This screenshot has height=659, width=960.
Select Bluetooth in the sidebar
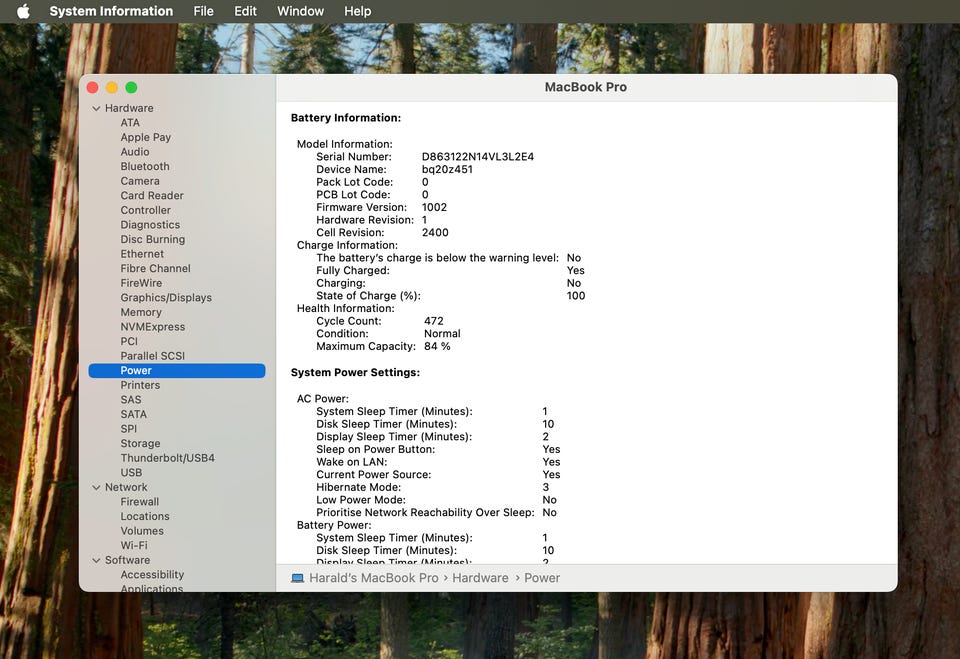coord(145,167)
